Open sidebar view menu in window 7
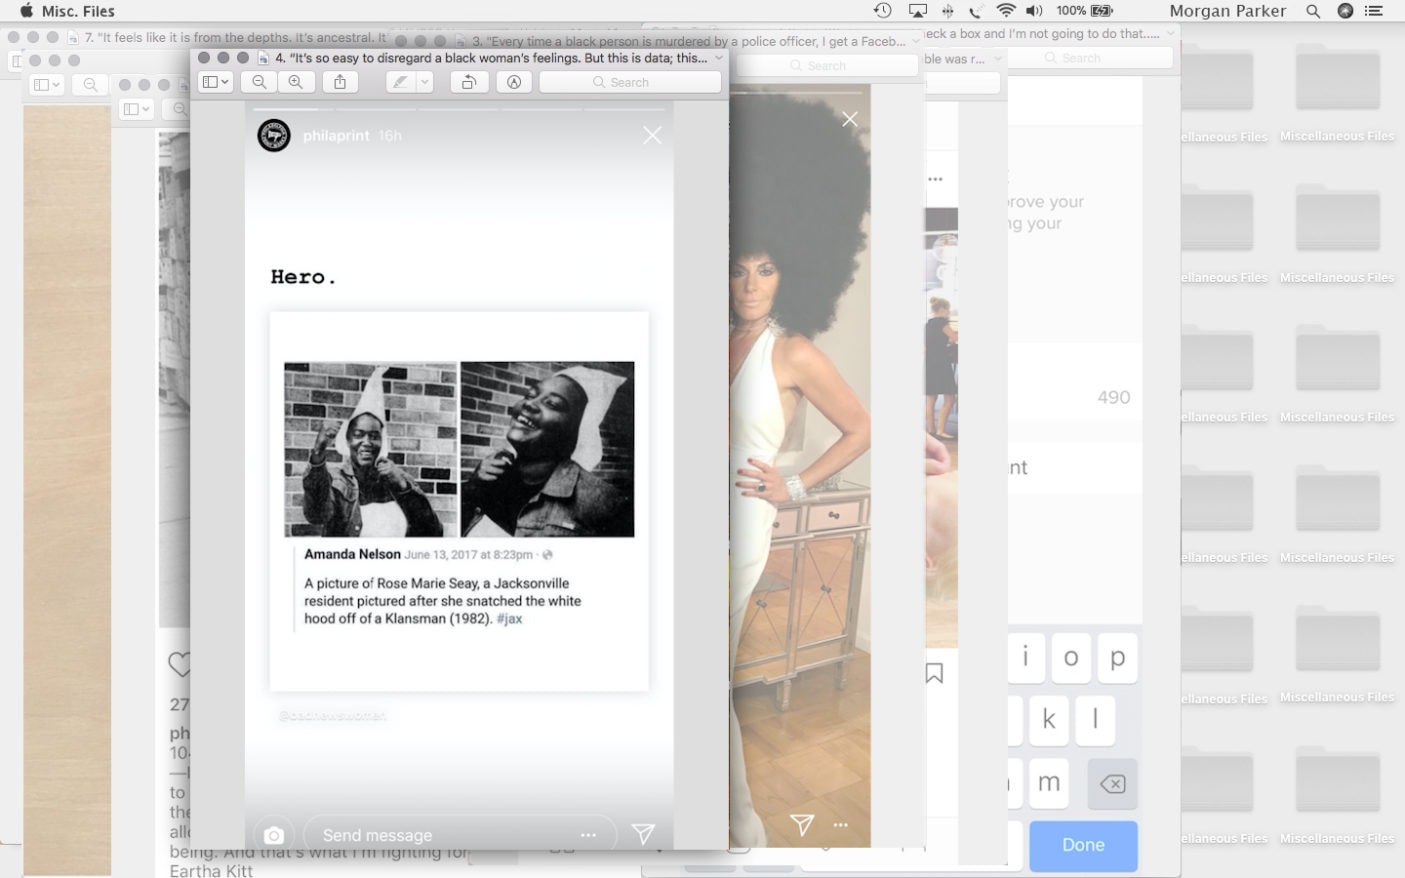The width and height of the screenshot is (1405, 878). tap(47, 85)
